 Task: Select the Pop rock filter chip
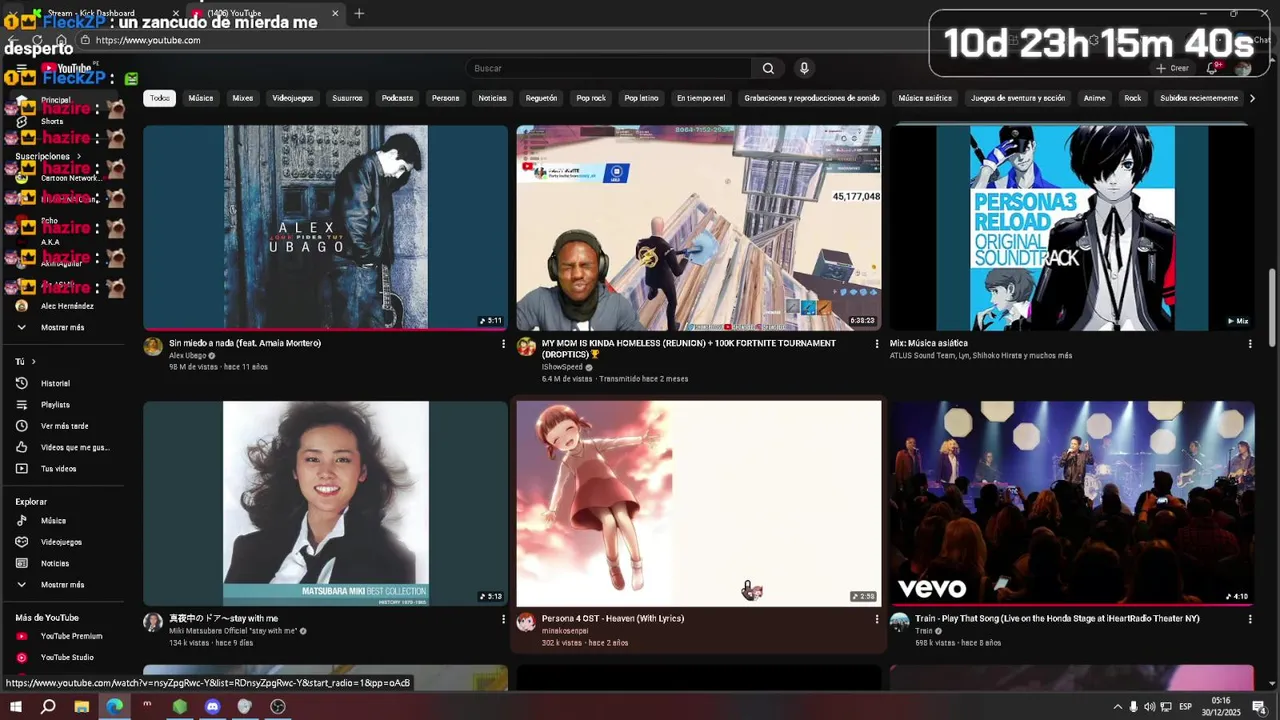[591, 98]
